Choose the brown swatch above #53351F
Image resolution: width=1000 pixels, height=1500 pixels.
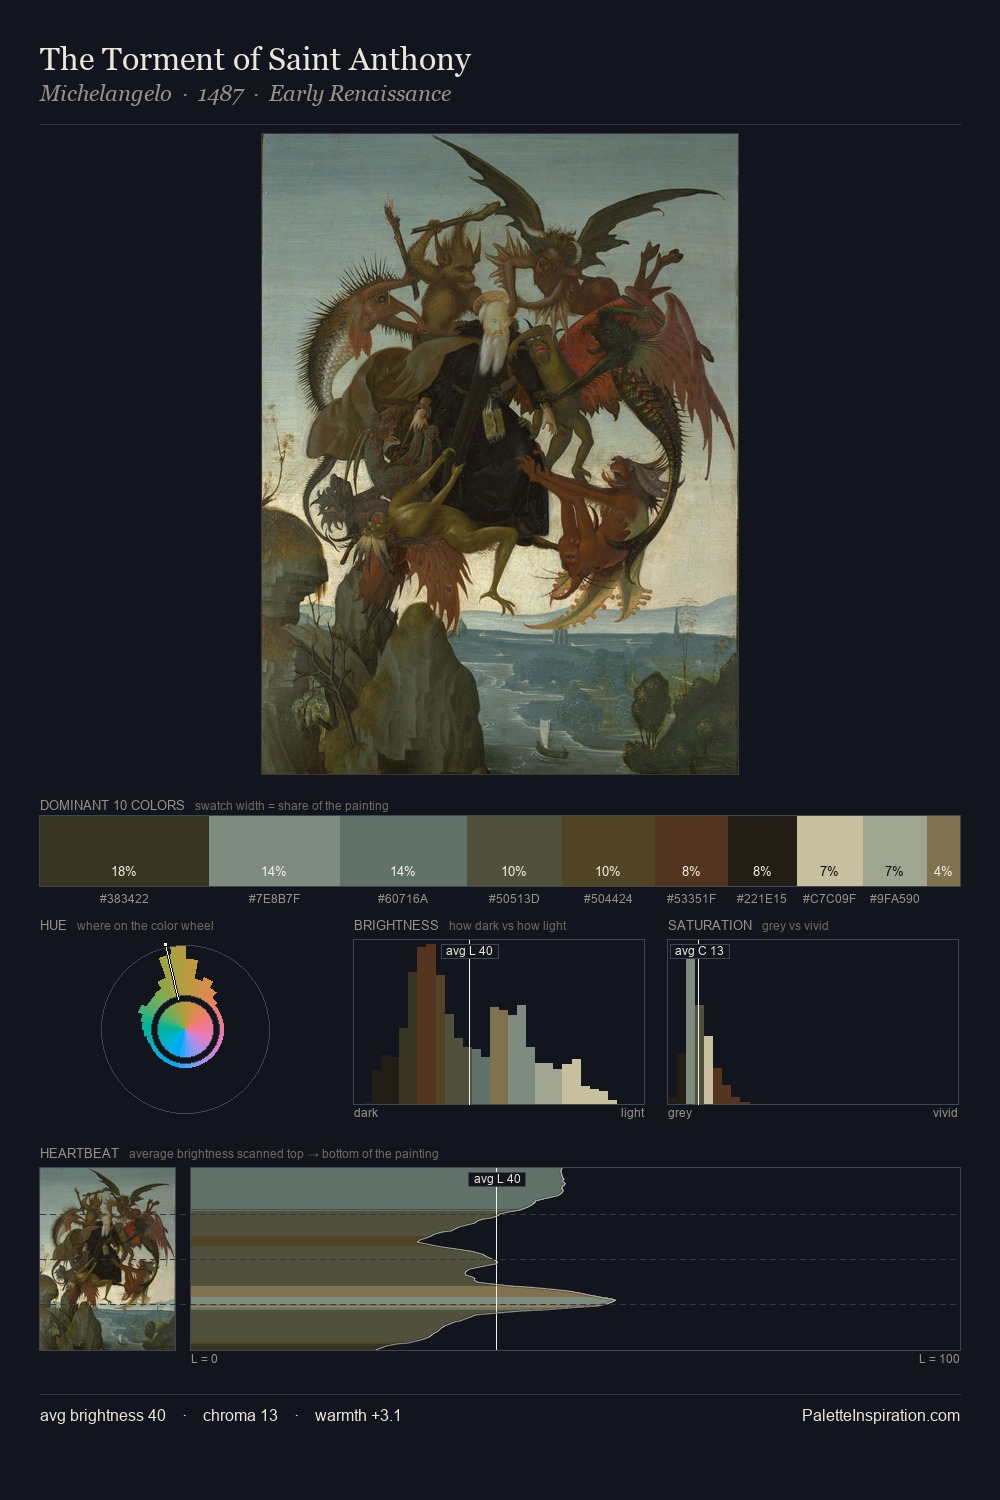[691, 851]
